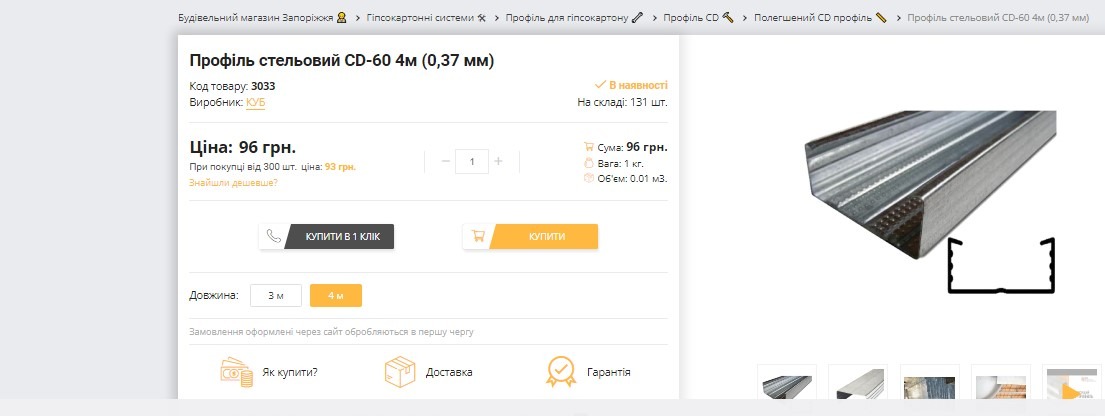
Task: Click the product code 3033
Action: point(263,86)
